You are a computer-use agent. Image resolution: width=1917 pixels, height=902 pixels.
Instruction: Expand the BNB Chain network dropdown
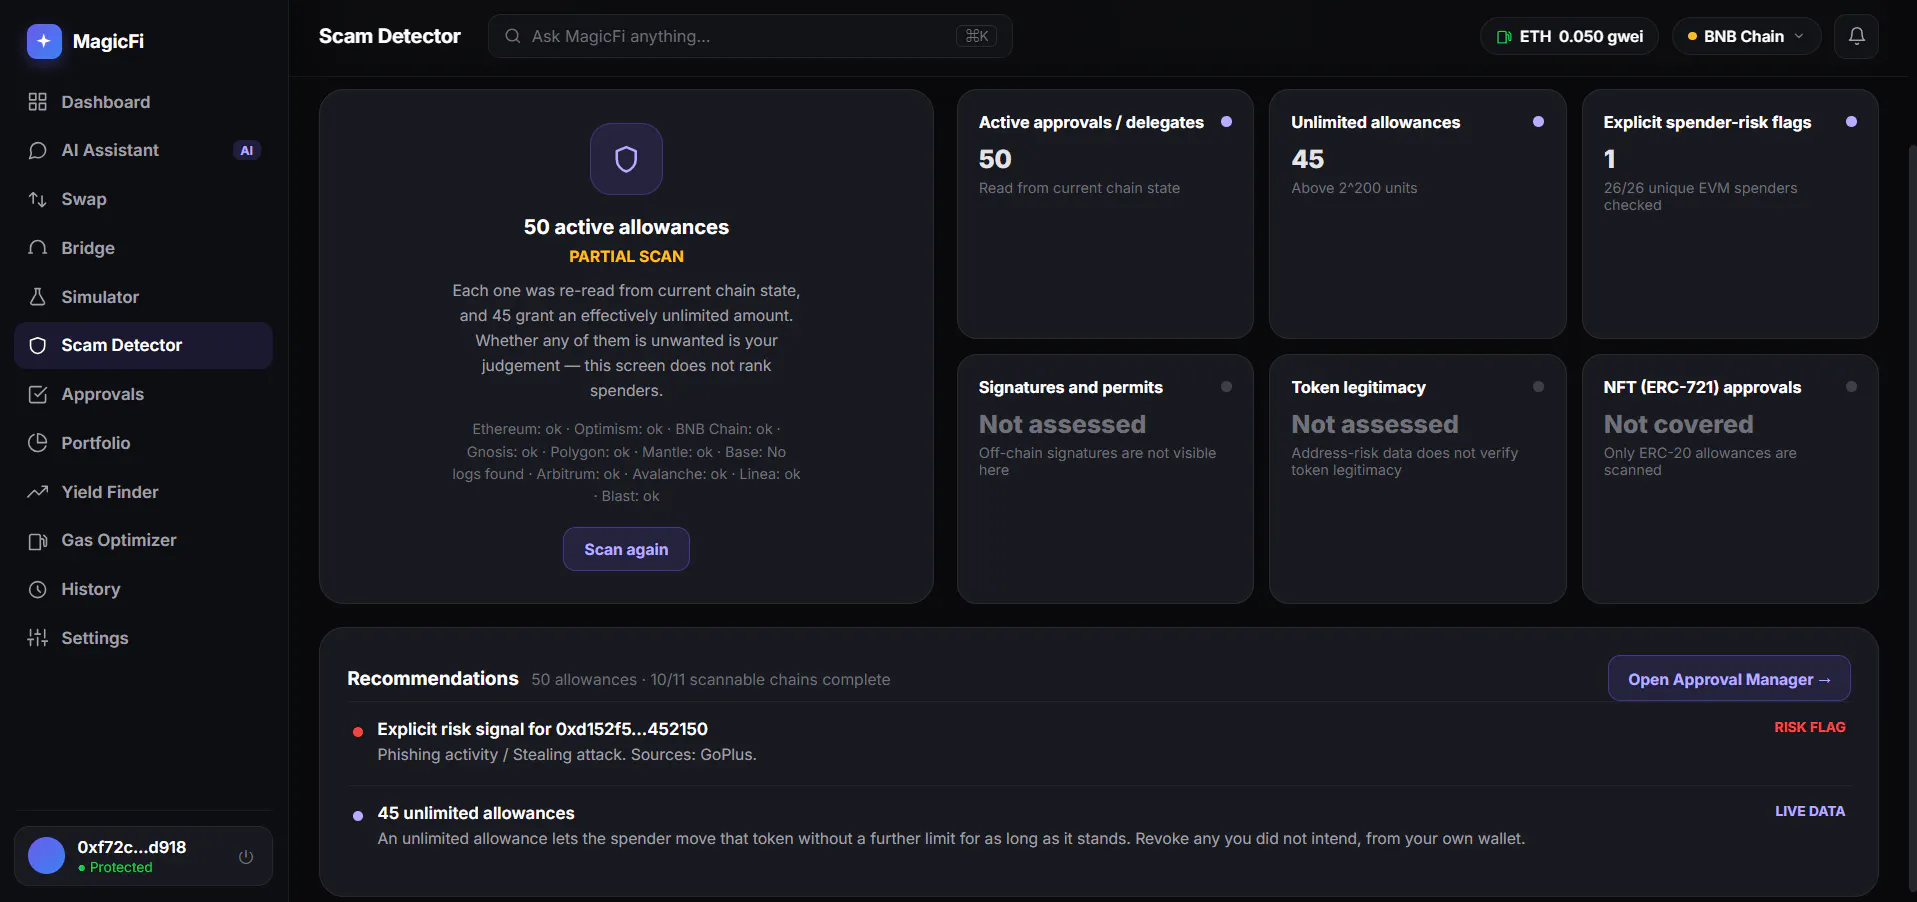(x=1746, y=36)
